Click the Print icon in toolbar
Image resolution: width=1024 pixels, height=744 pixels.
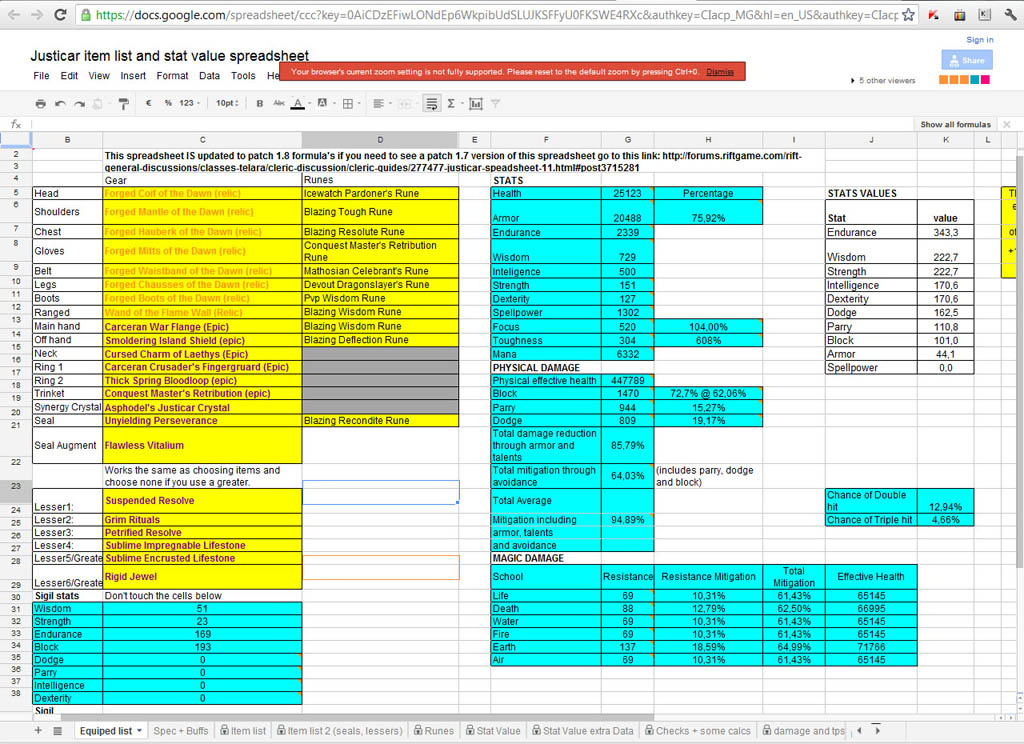pyautogui.click(x=40, y=103)
